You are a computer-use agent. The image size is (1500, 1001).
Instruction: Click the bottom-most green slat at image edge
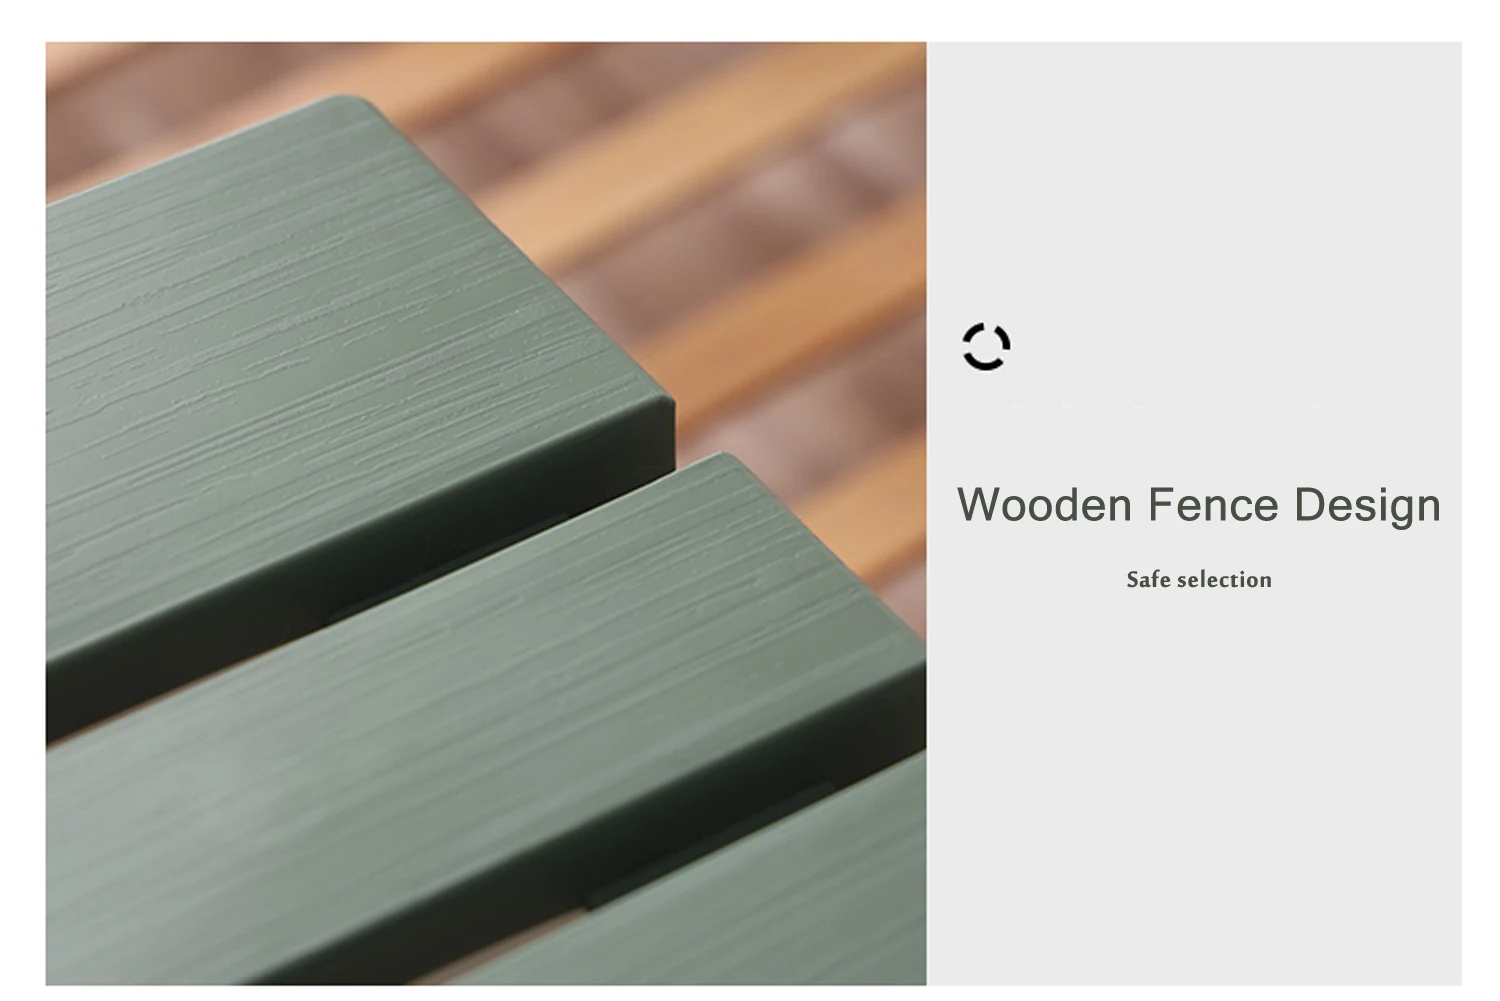tap(760, 900)
